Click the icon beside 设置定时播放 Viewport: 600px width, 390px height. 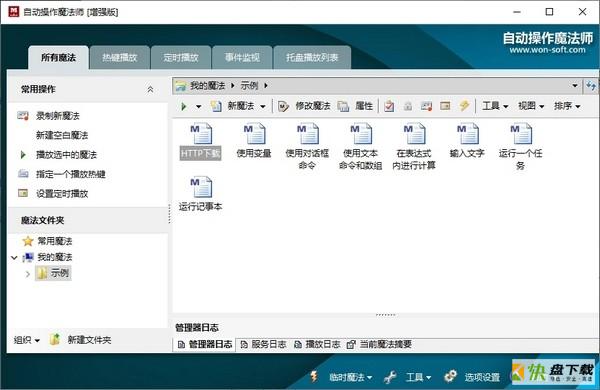pyautogui.click(x=23, y=193)
